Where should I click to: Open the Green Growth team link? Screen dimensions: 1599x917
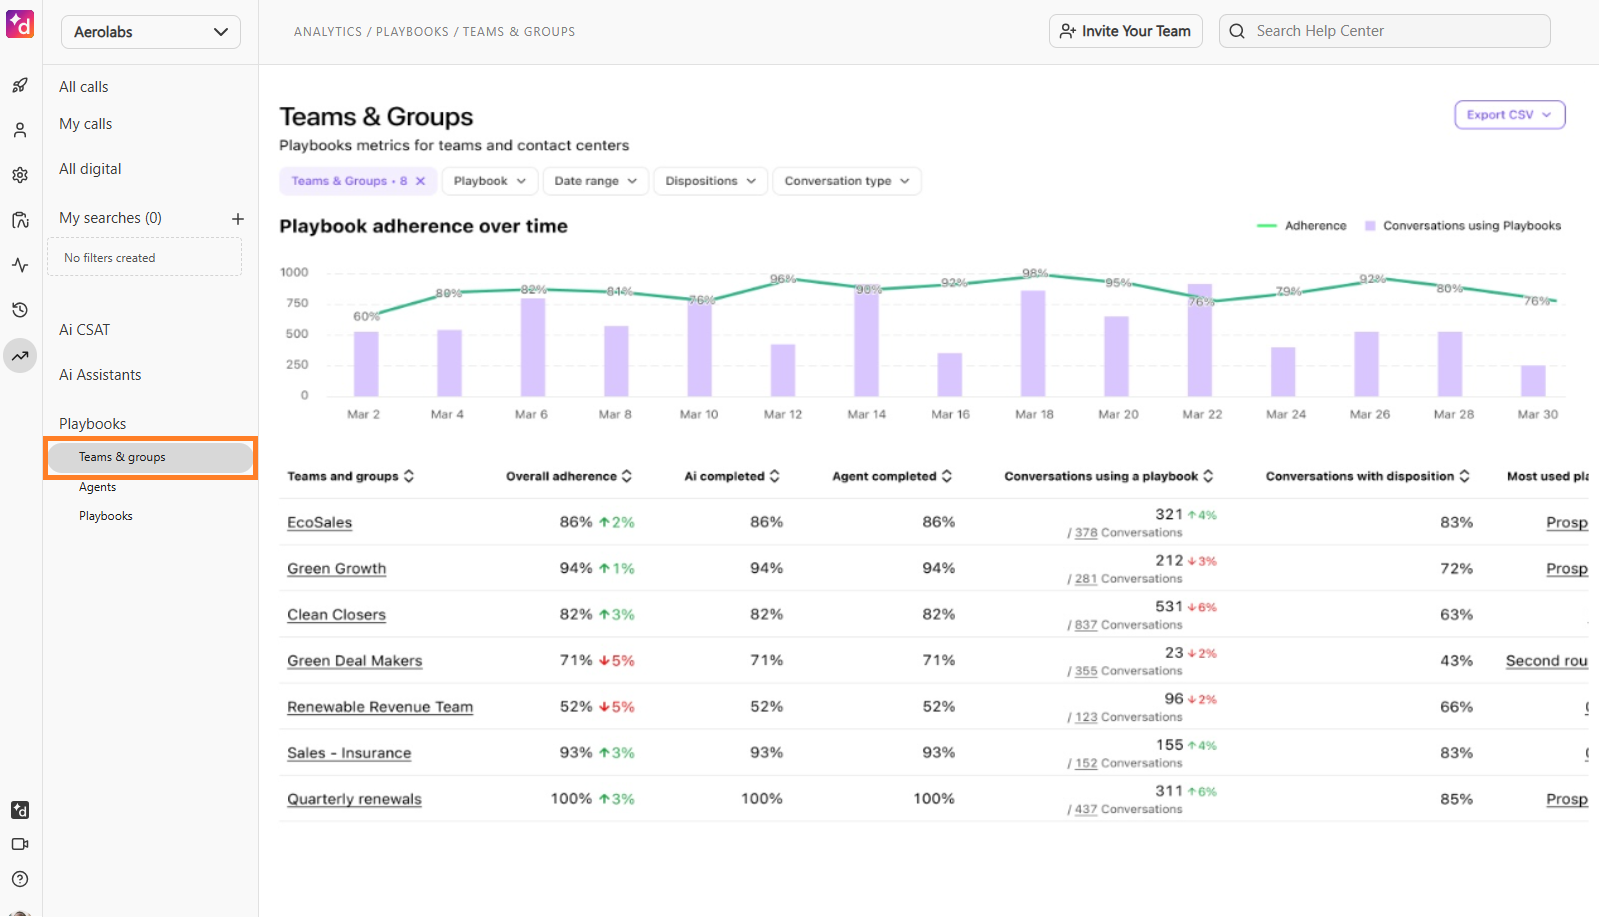(x=337, y=568)
